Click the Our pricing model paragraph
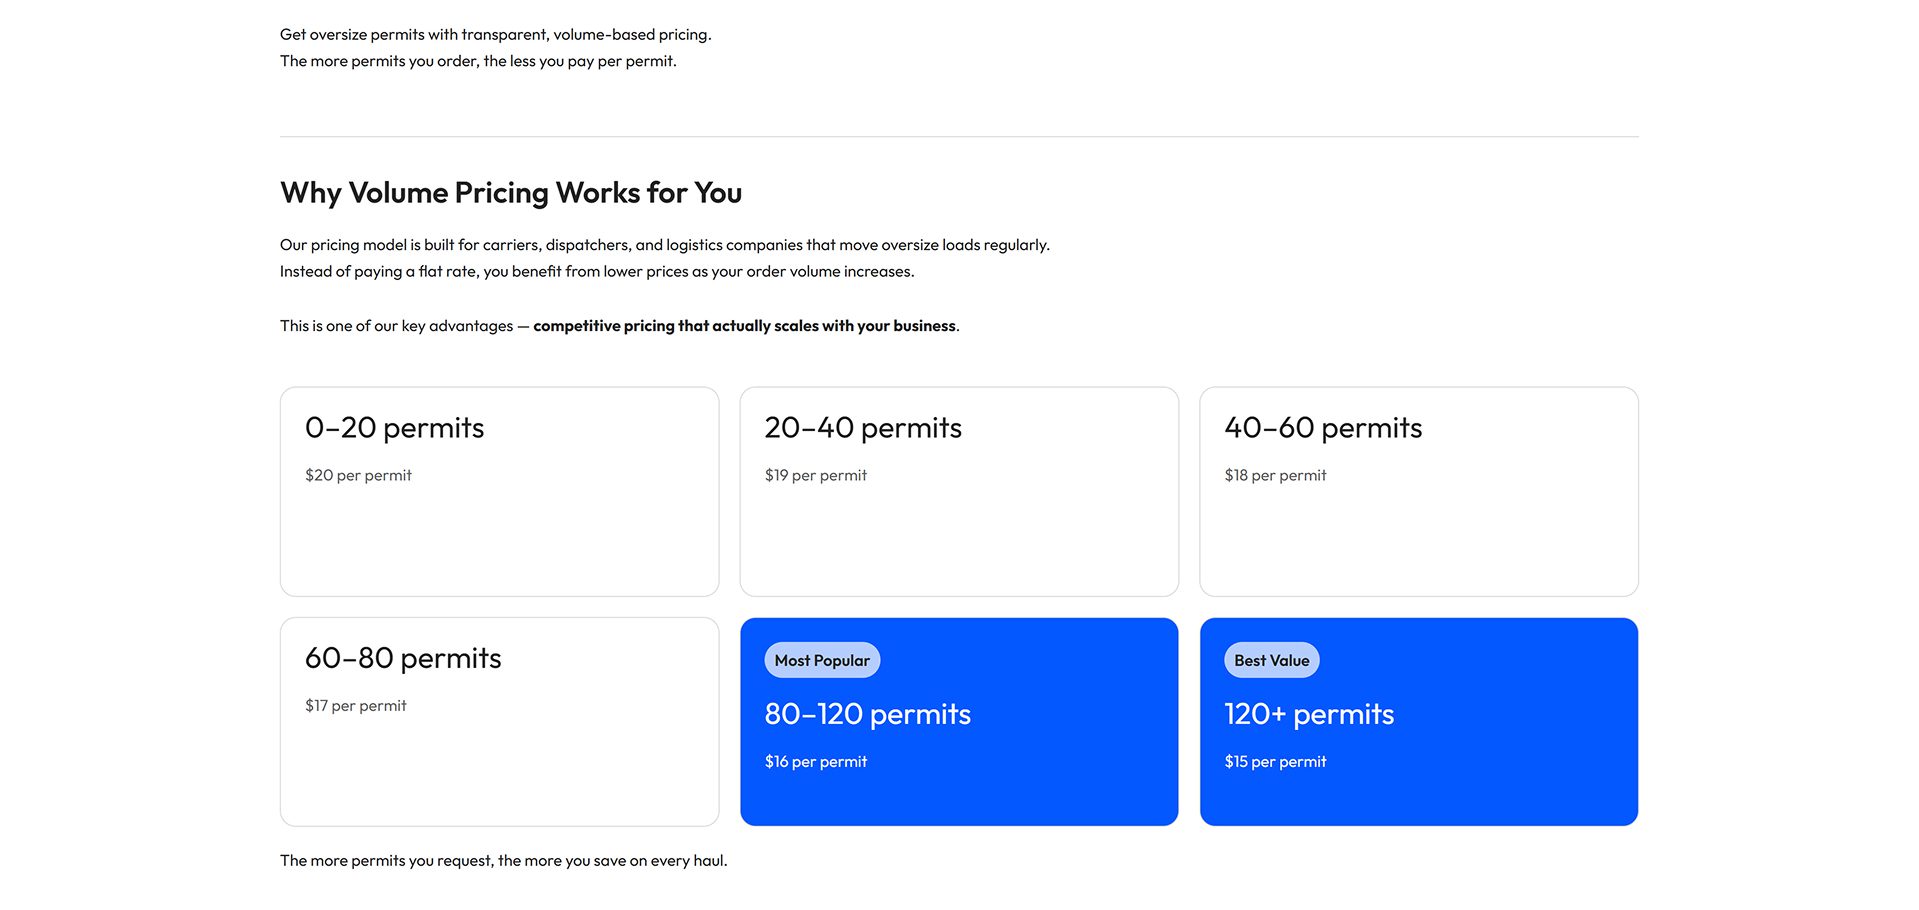1919x910 pixels. click(664, 245)
